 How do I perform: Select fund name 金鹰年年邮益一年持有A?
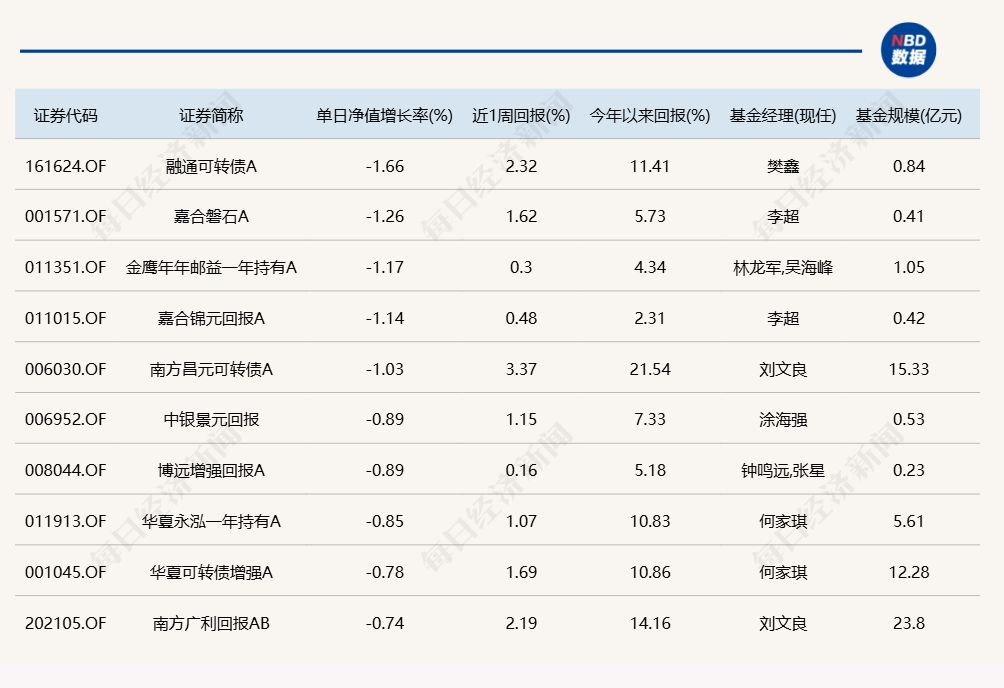[211, 267]
